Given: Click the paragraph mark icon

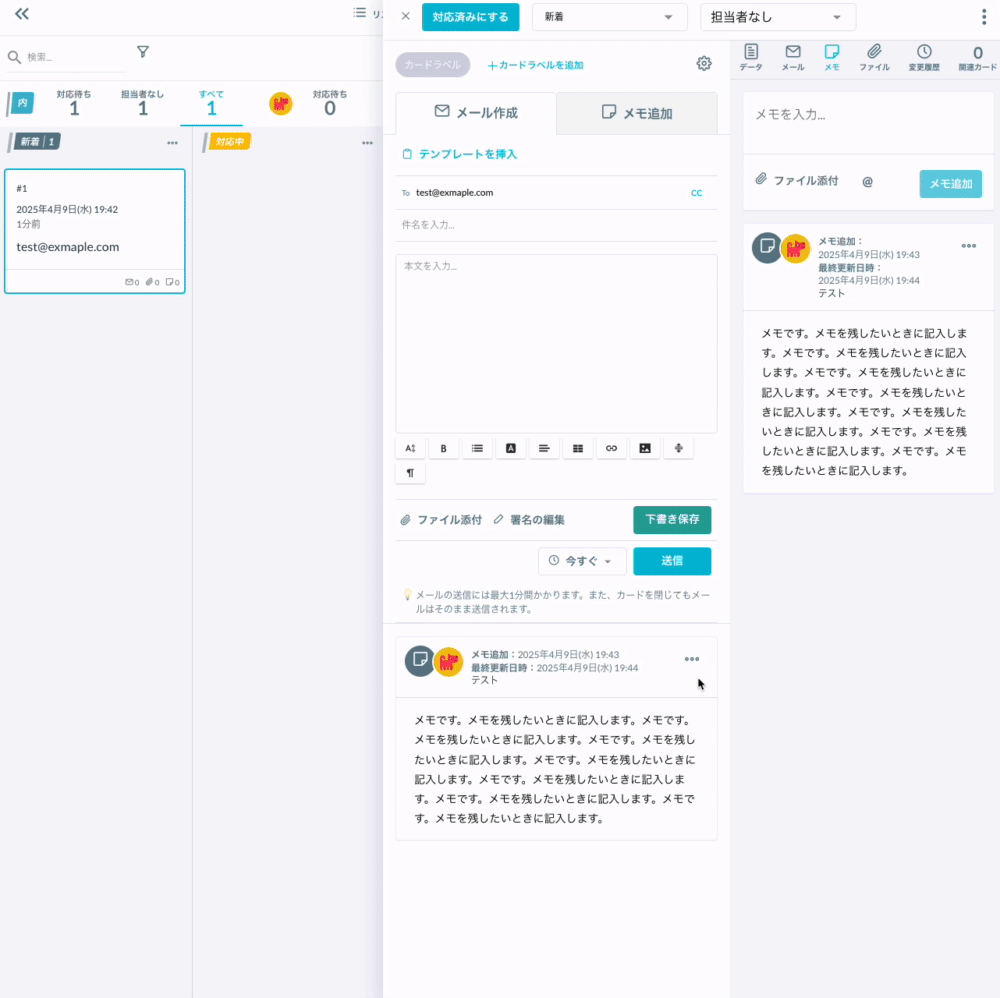Looking at the screenshot, I should pyautogui.click(x=410, y=473).
